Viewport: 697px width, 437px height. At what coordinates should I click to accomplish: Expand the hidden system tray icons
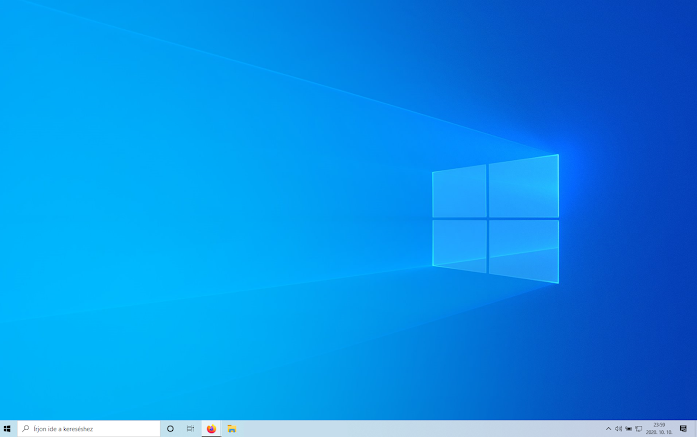tap(608, 429)
